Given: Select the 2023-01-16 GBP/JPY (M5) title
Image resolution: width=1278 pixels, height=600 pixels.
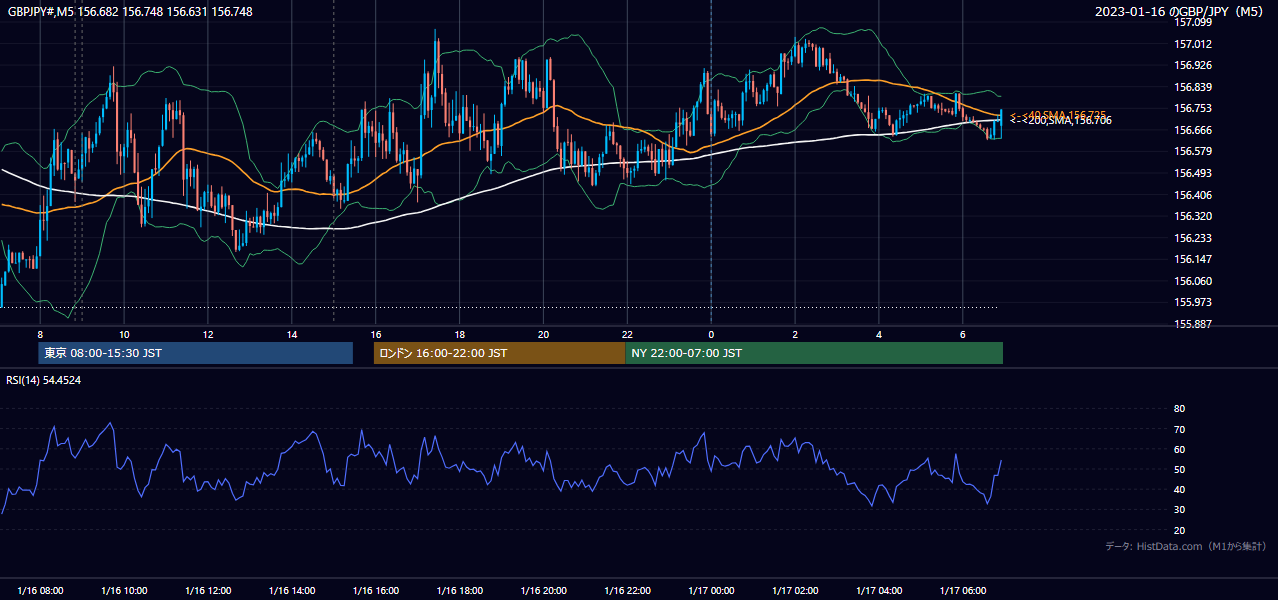Looking at the screenshot, I should click(x=1181, y=12).
